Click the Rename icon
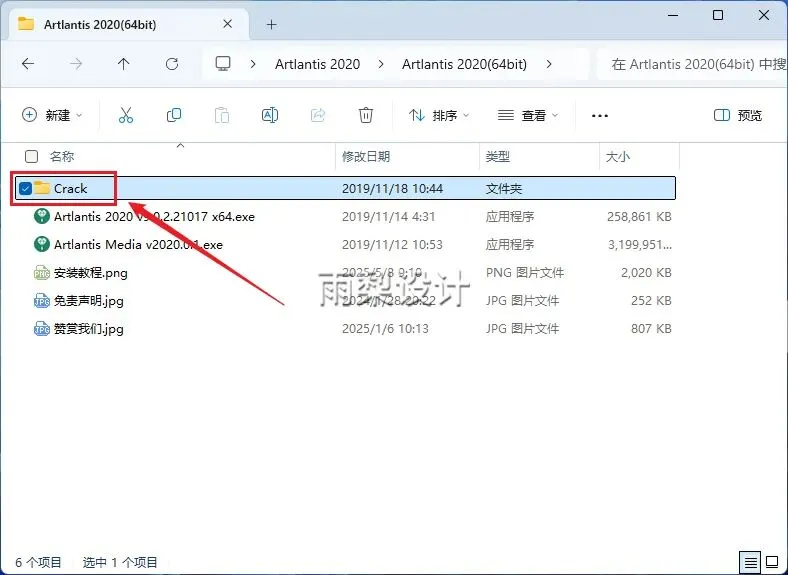 pos(270,115)
